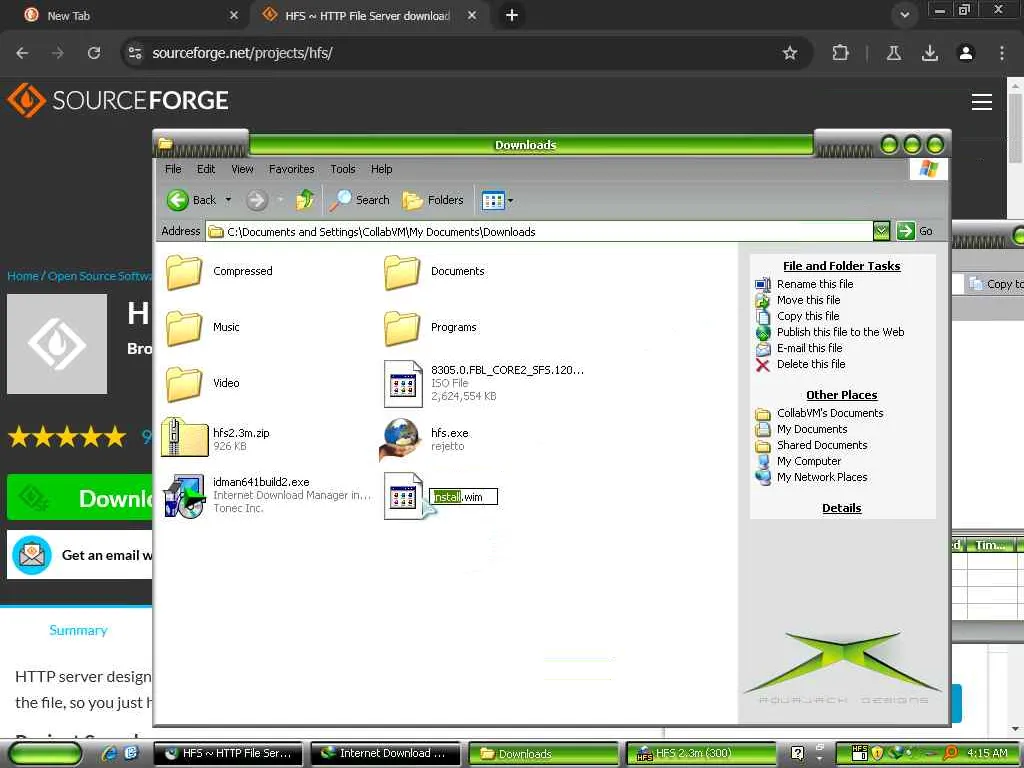Open the browser Extensions puzzle icon
The height and width of the screenshot is (768, 1024).
tap(840, 53)
